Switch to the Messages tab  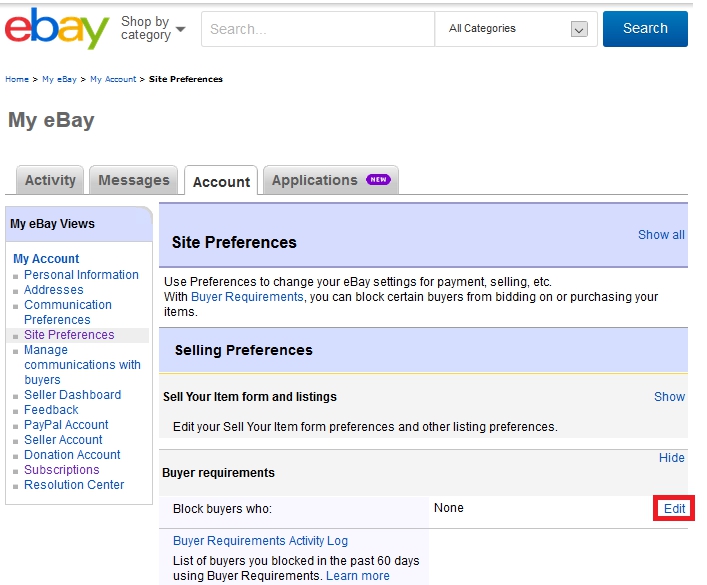click(x=134, y=180)
